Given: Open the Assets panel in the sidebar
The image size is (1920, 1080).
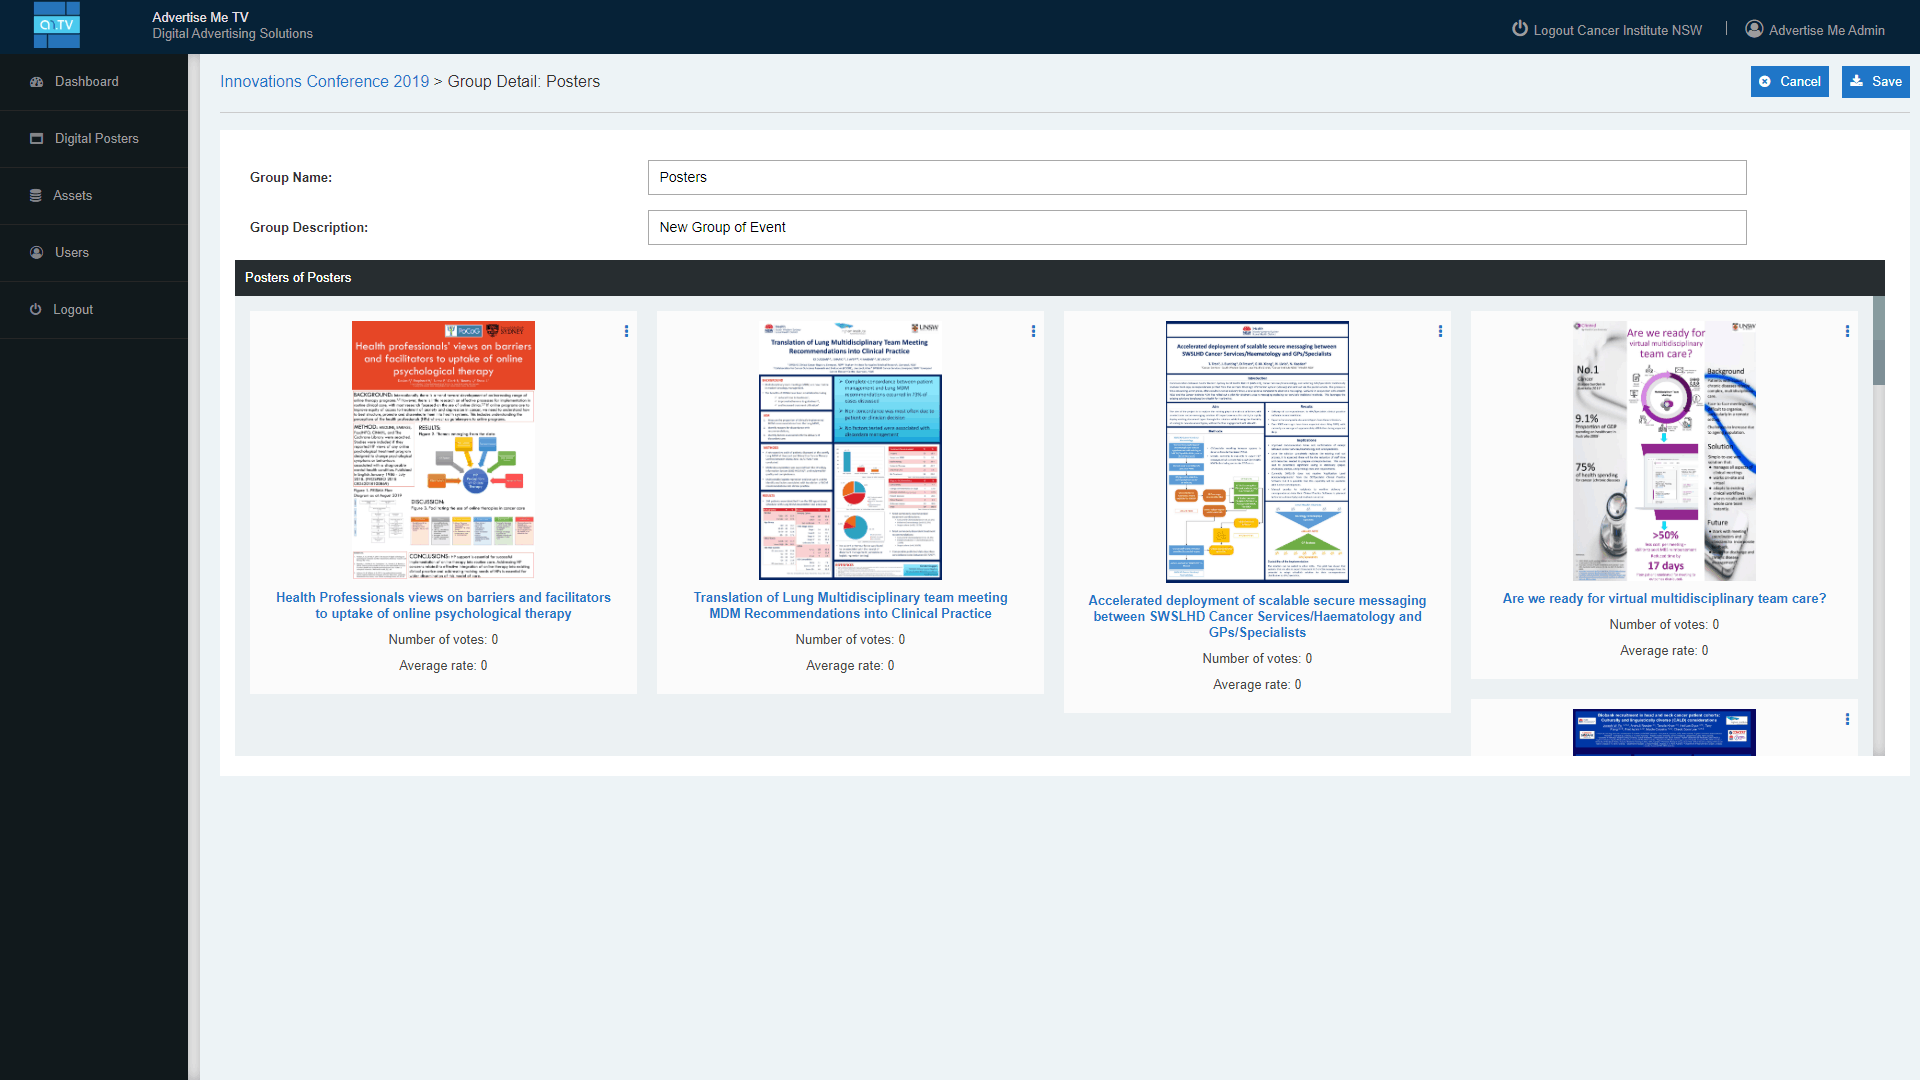Looking at the screenshot, I should (37, 195).
